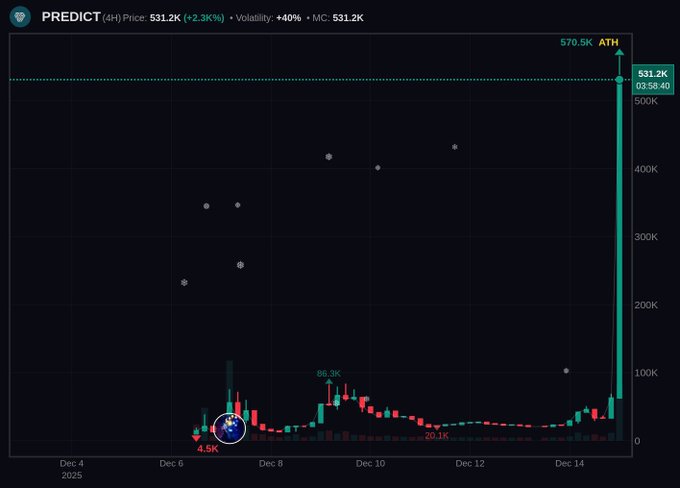680x488 pixels.
Task: Click the circled token avatar on chart
Action: pyautogui.click(x=229, y=428)
